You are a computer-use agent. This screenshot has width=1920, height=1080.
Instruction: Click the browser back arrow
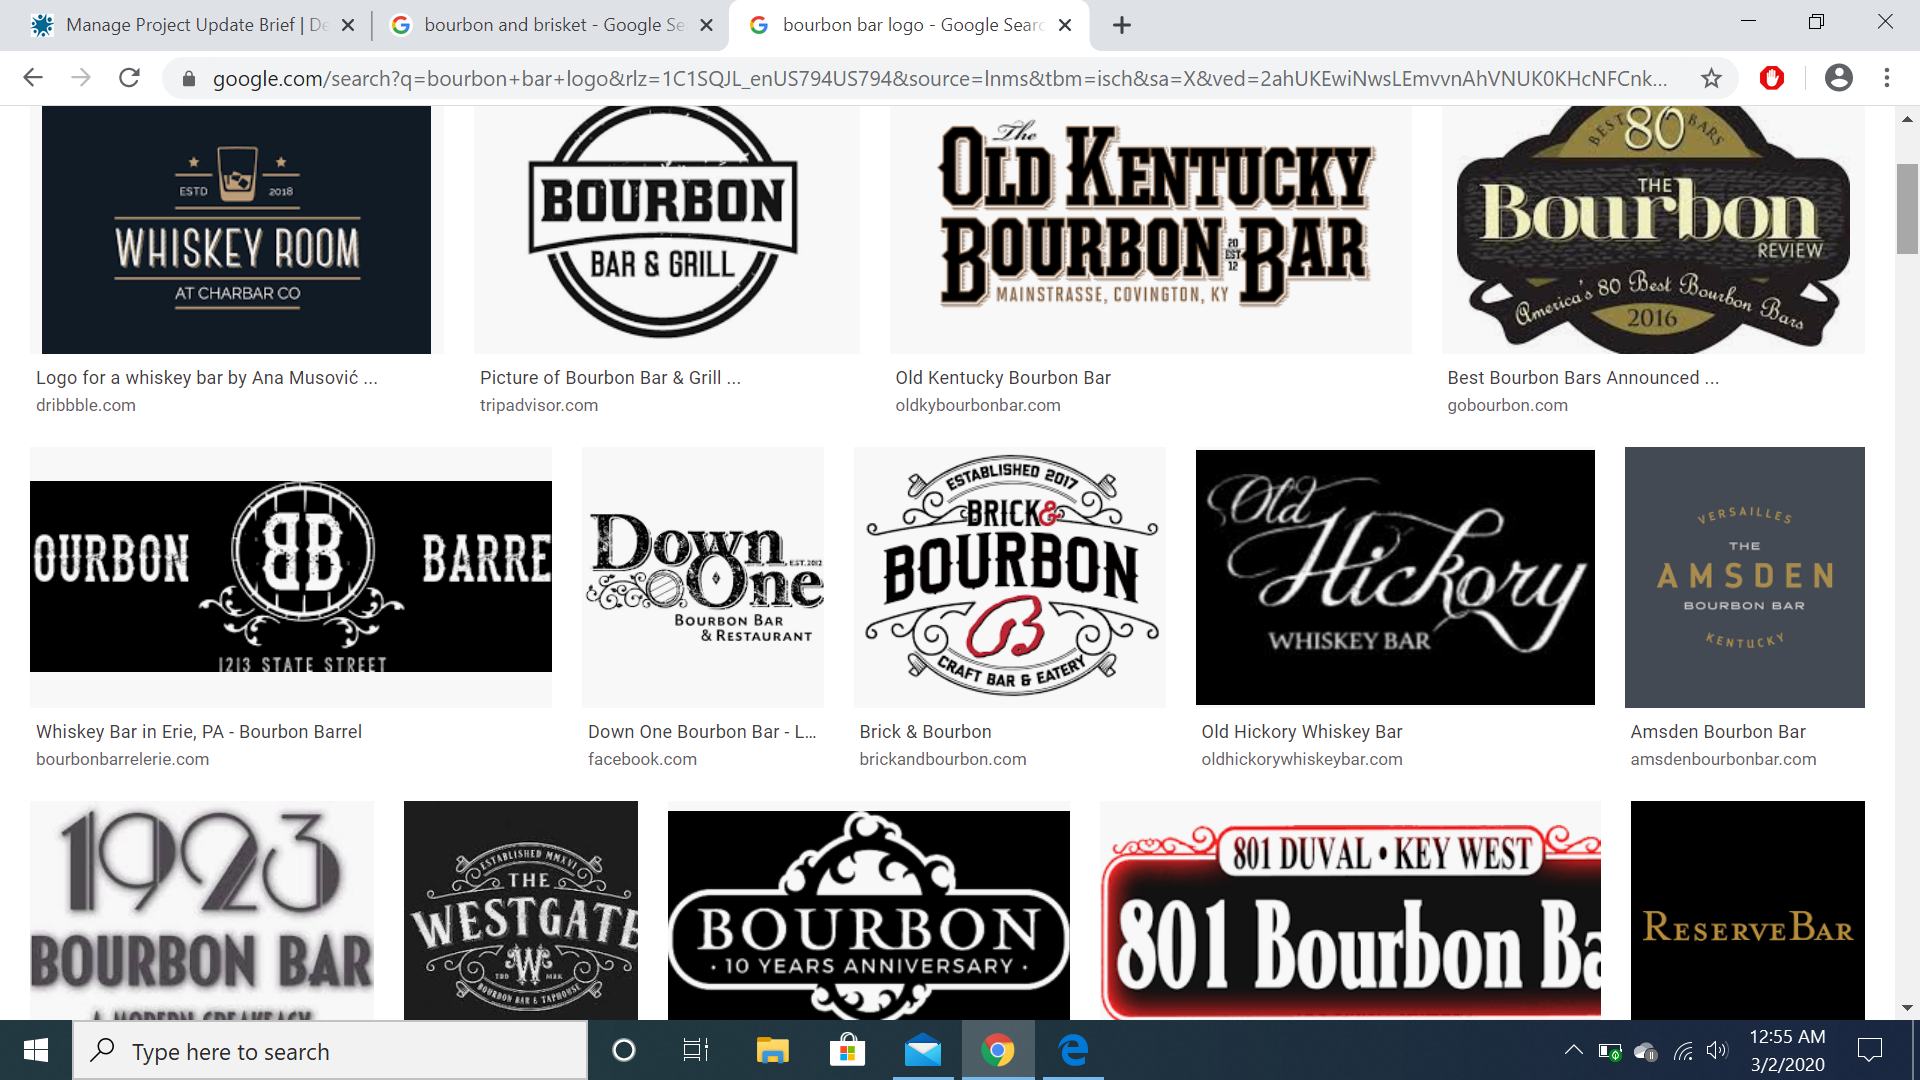tap(33, 78)
